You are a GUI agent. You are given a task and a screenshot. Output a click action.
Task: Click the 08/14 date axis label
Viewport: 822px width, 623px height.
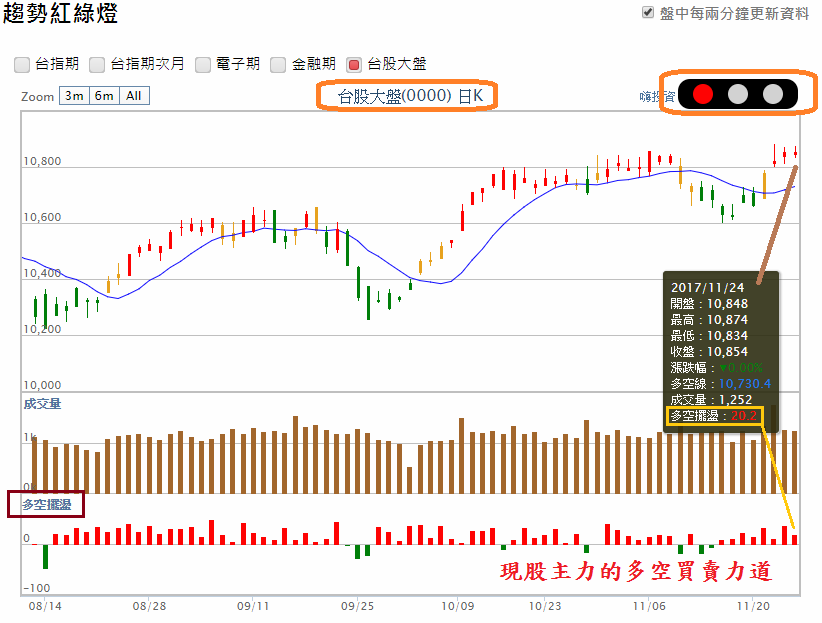(x=45, y=606)
